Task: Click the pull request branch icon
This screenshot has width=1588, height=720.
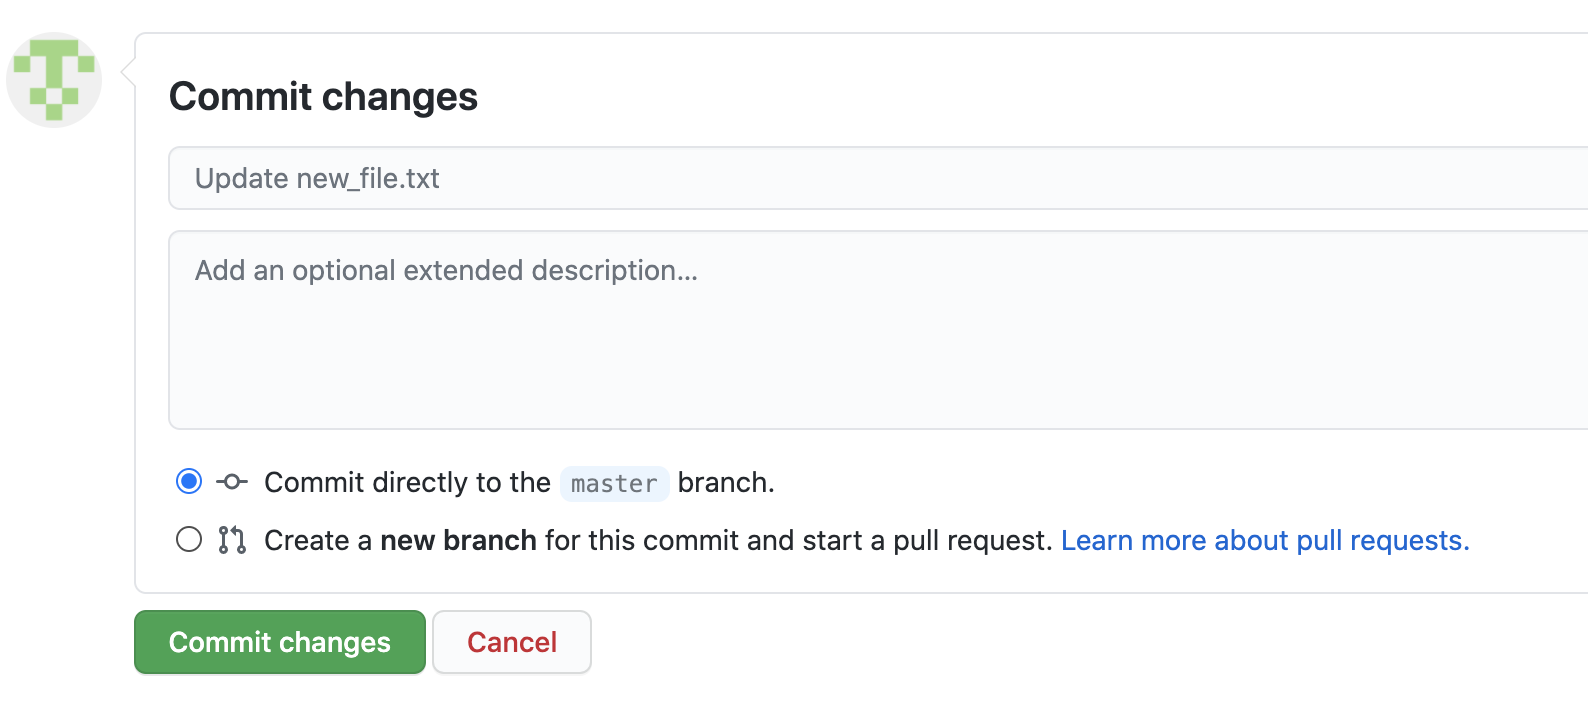Action: 232,540
